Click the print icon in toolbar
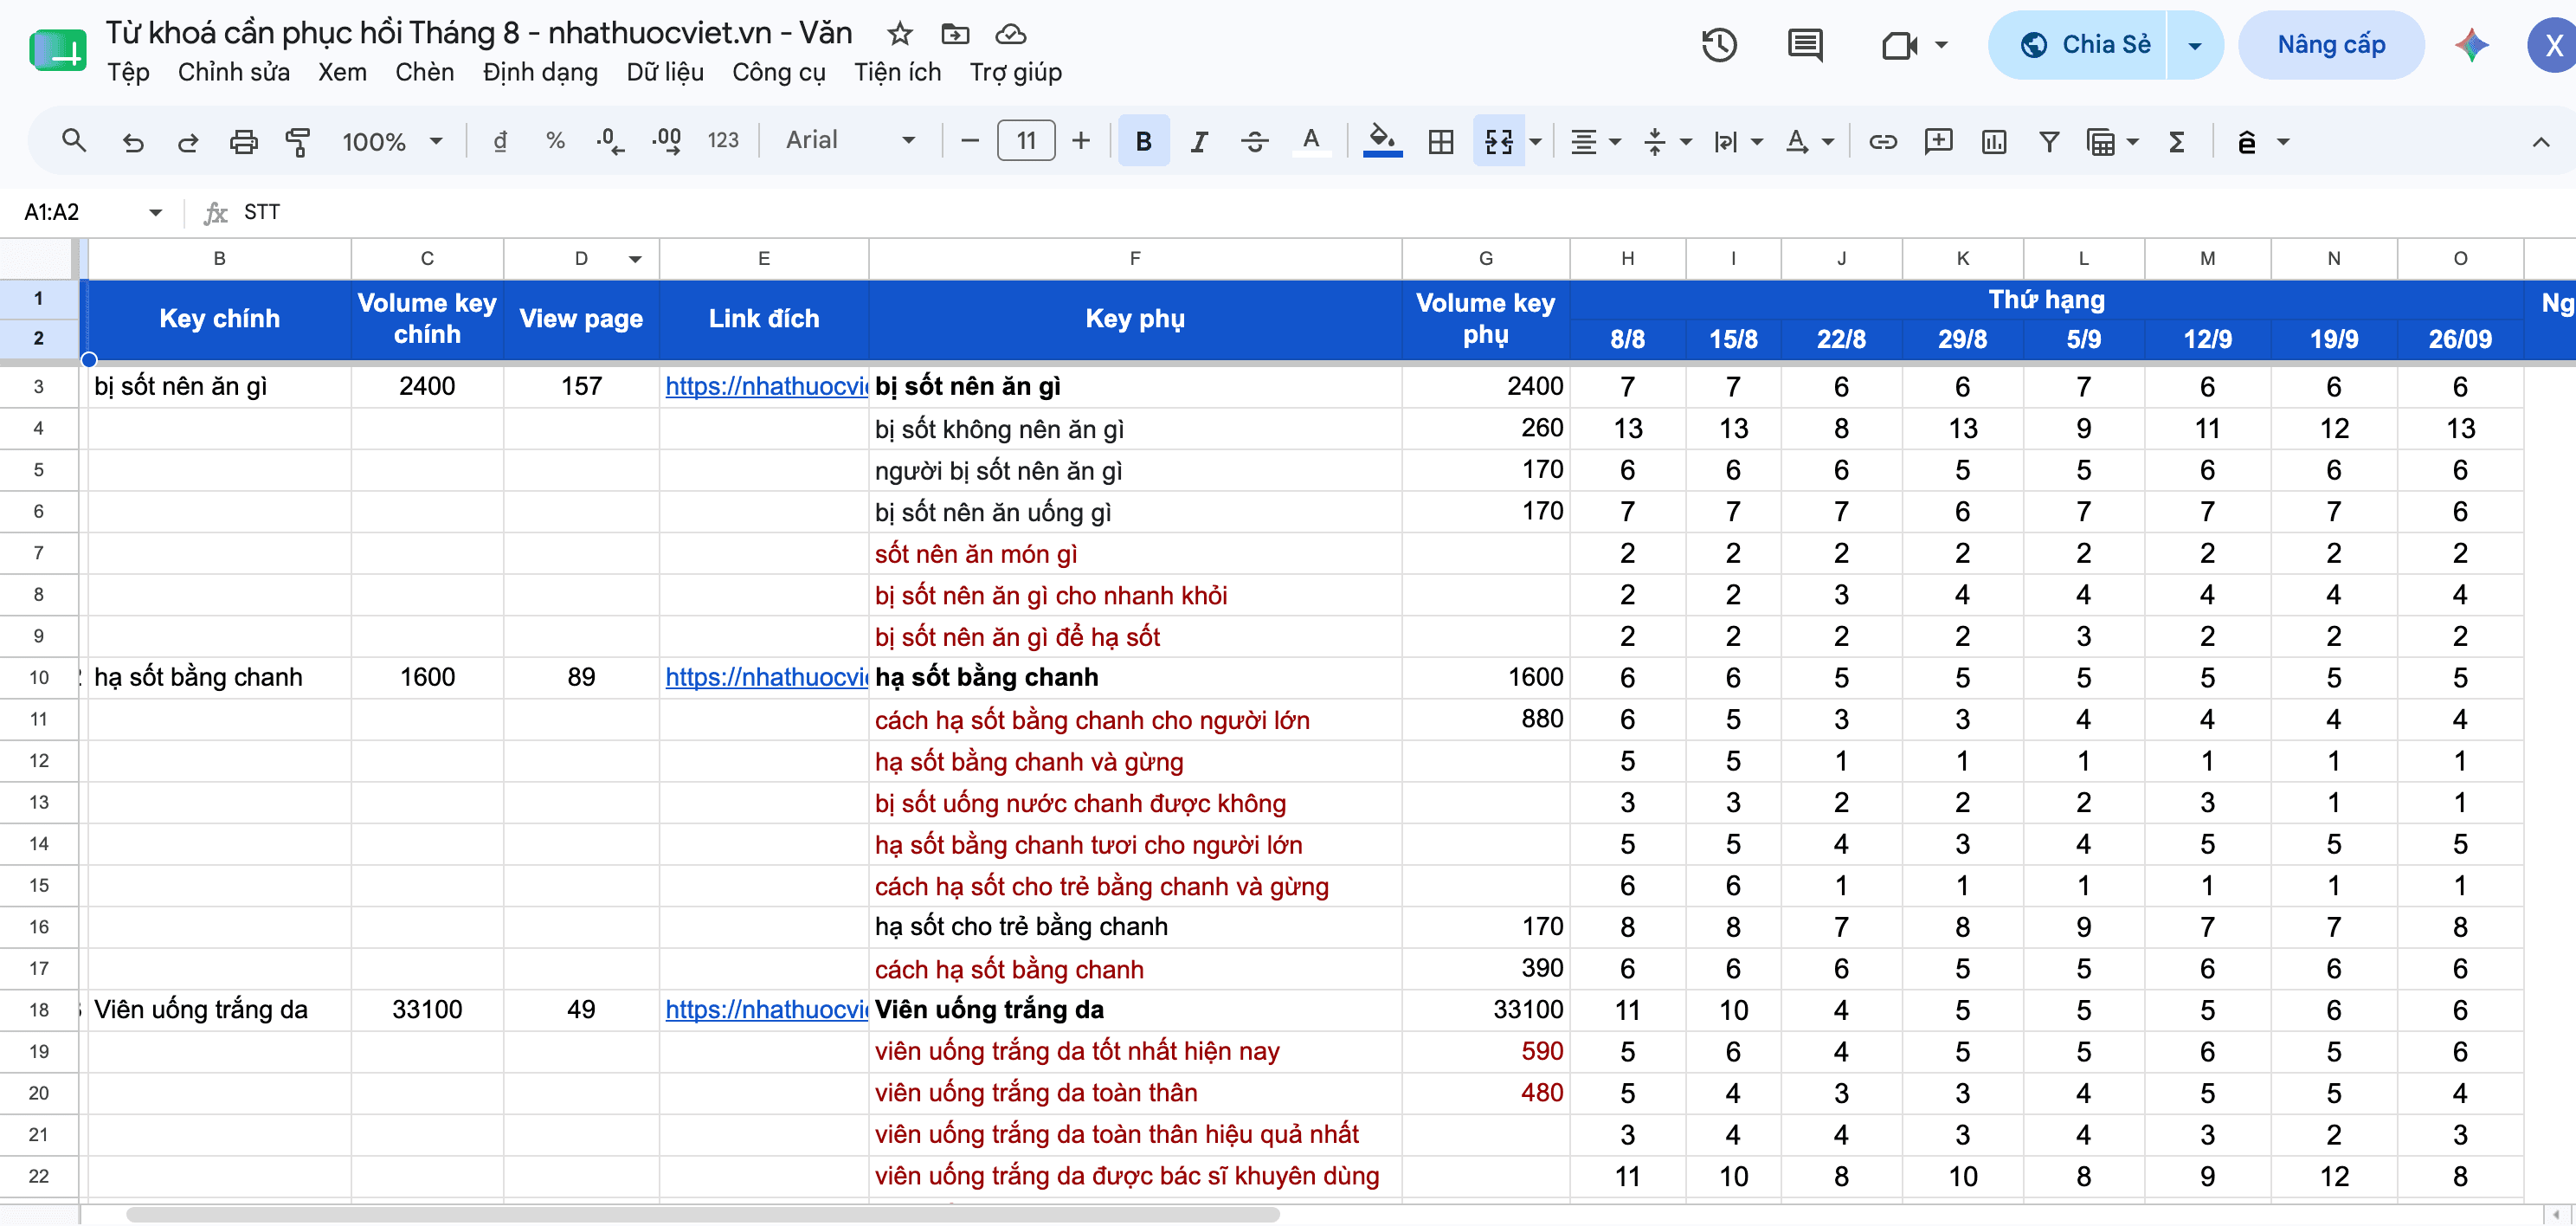The width and height of the screenshot is (2576, 1226). point(243,141)
